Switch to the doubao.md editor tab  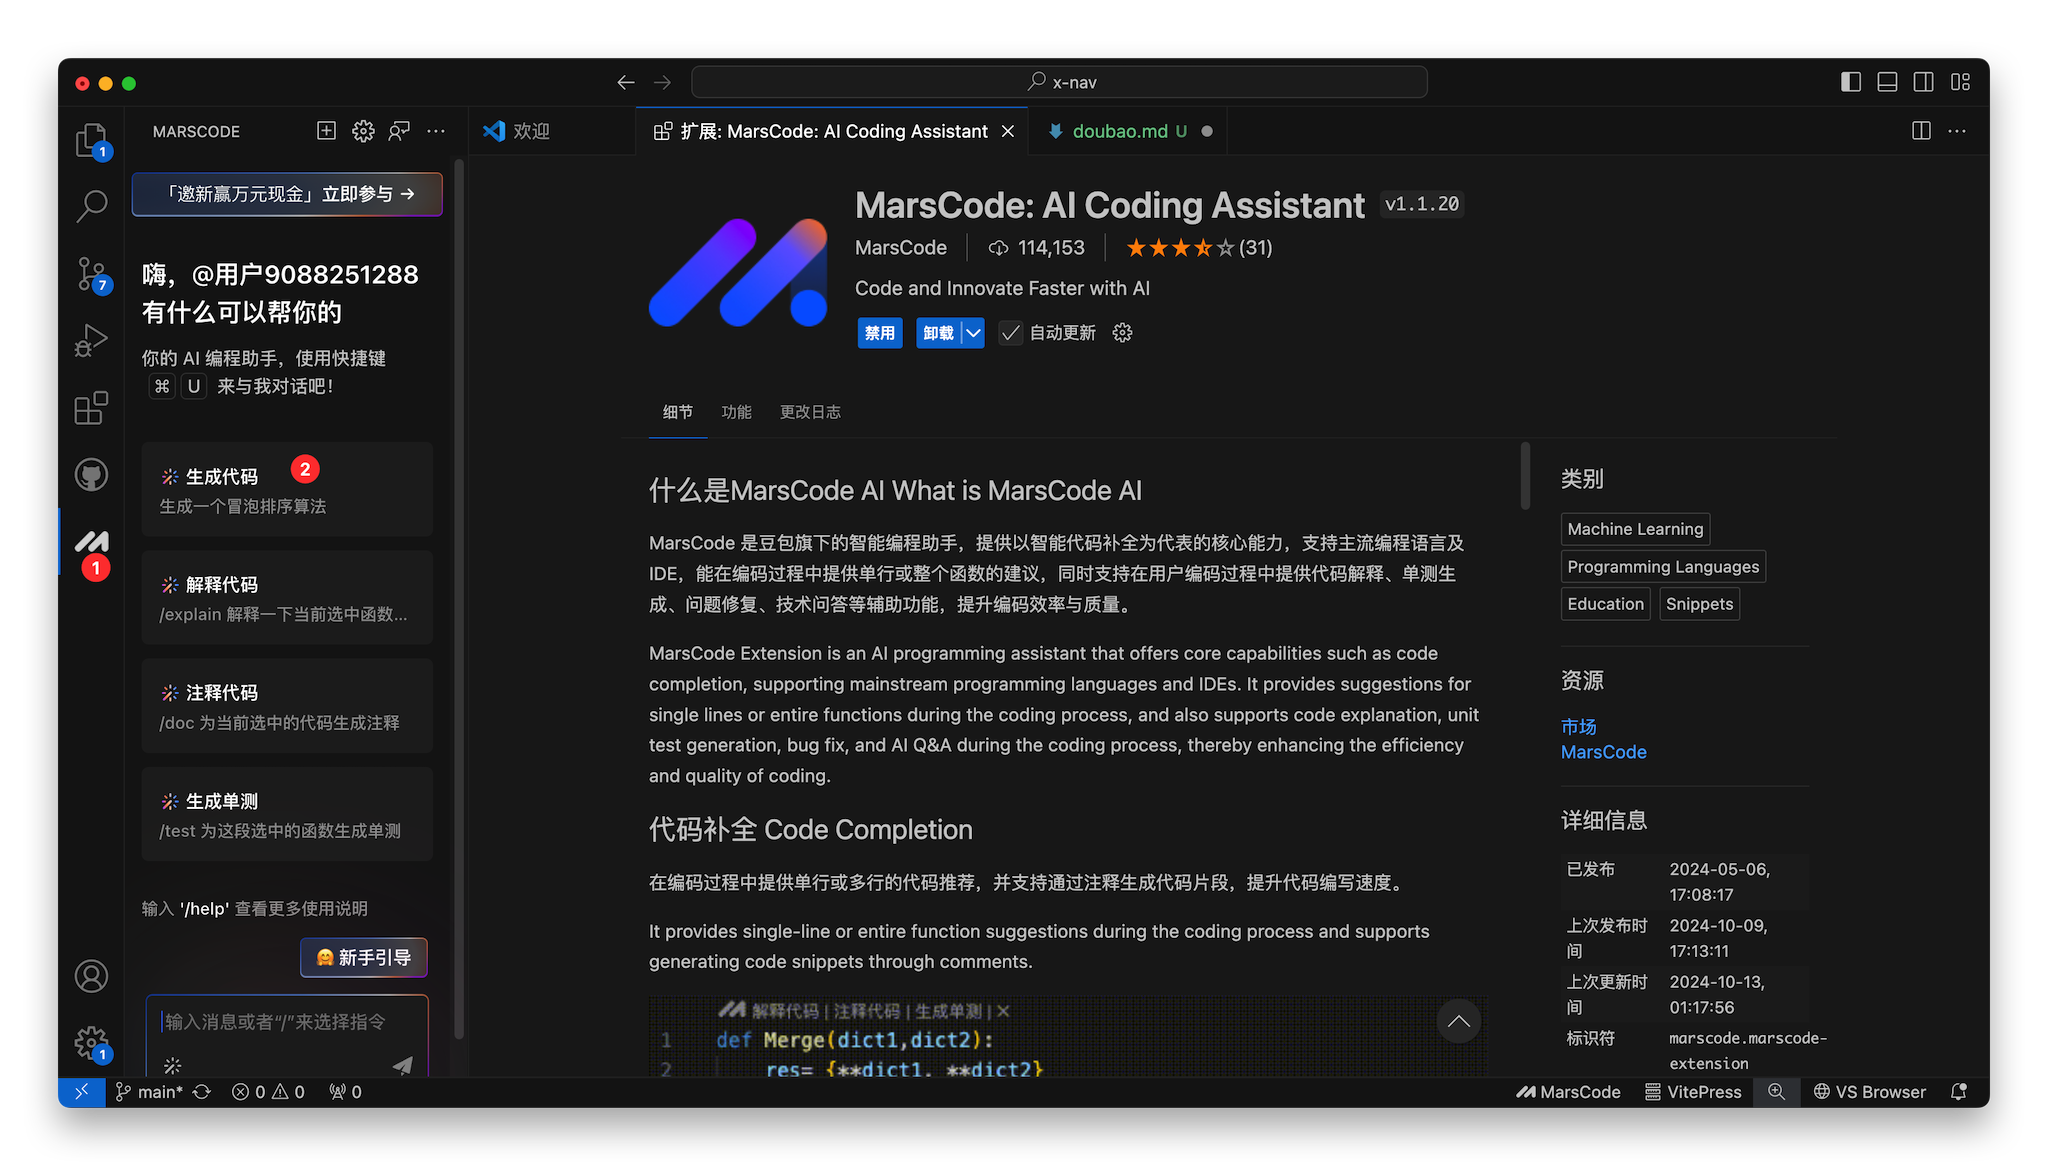tap(1120, 131)
